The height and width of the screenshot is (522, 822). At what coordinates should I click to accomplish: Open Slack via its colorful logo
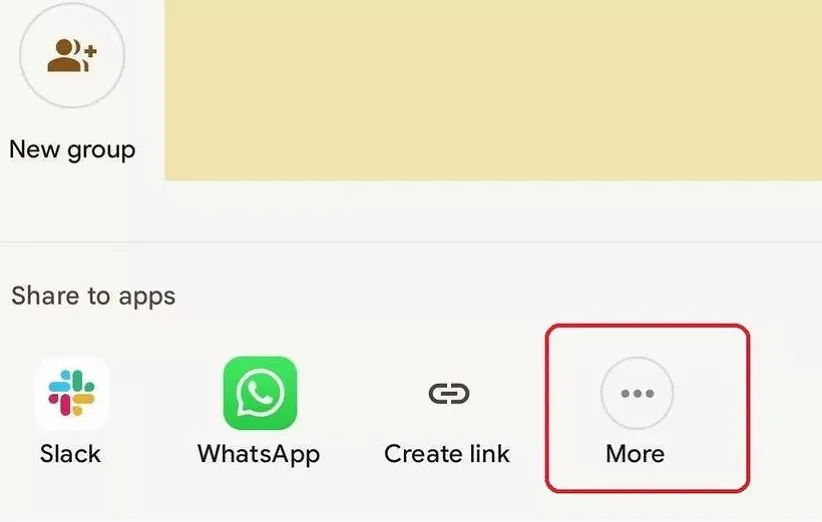pyautogui.click(x=71, y=393)
